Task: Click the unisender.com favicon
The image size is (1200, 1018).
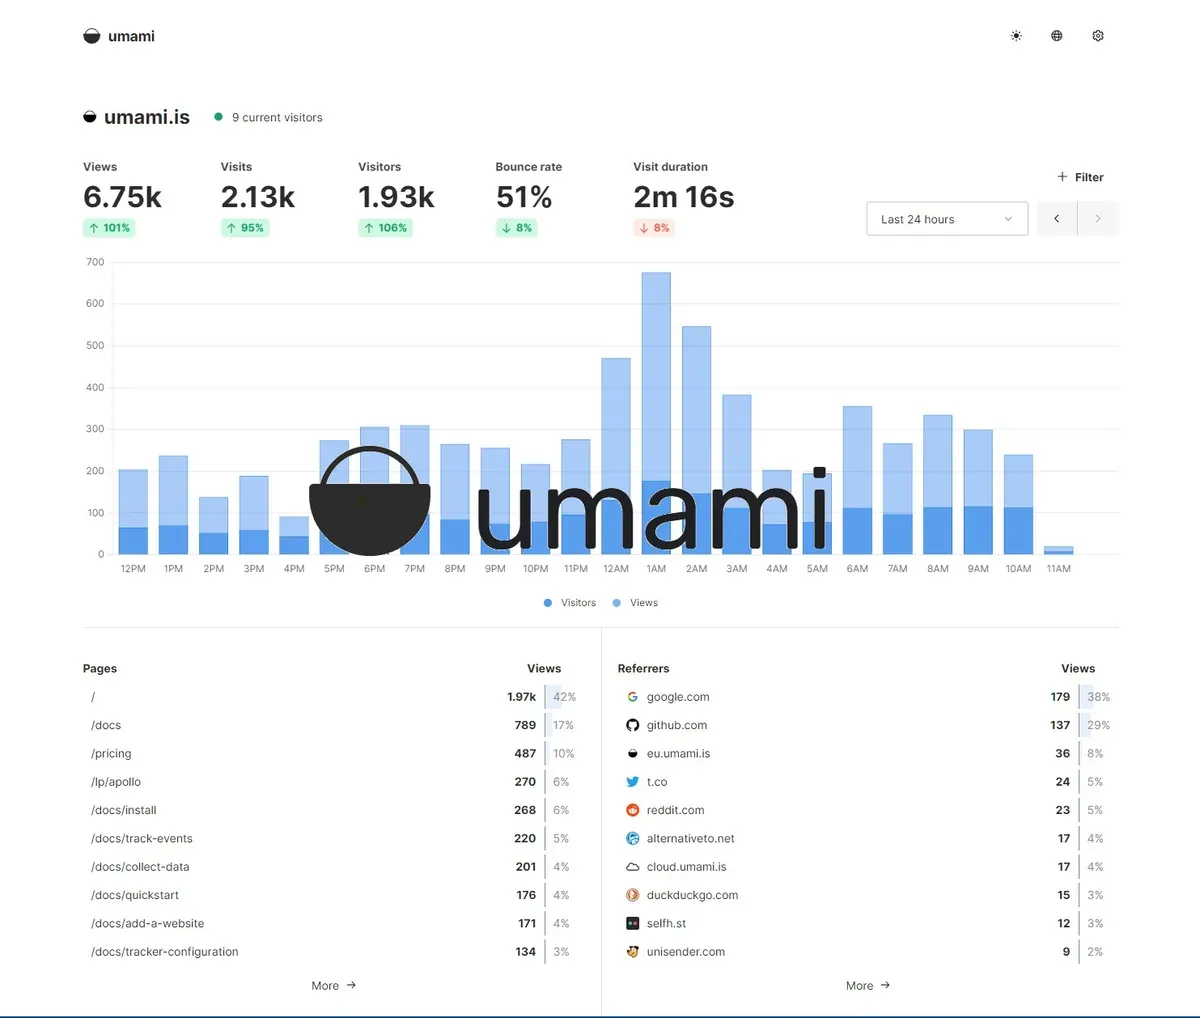Action: pyautogui.click(x=632, y=952)
